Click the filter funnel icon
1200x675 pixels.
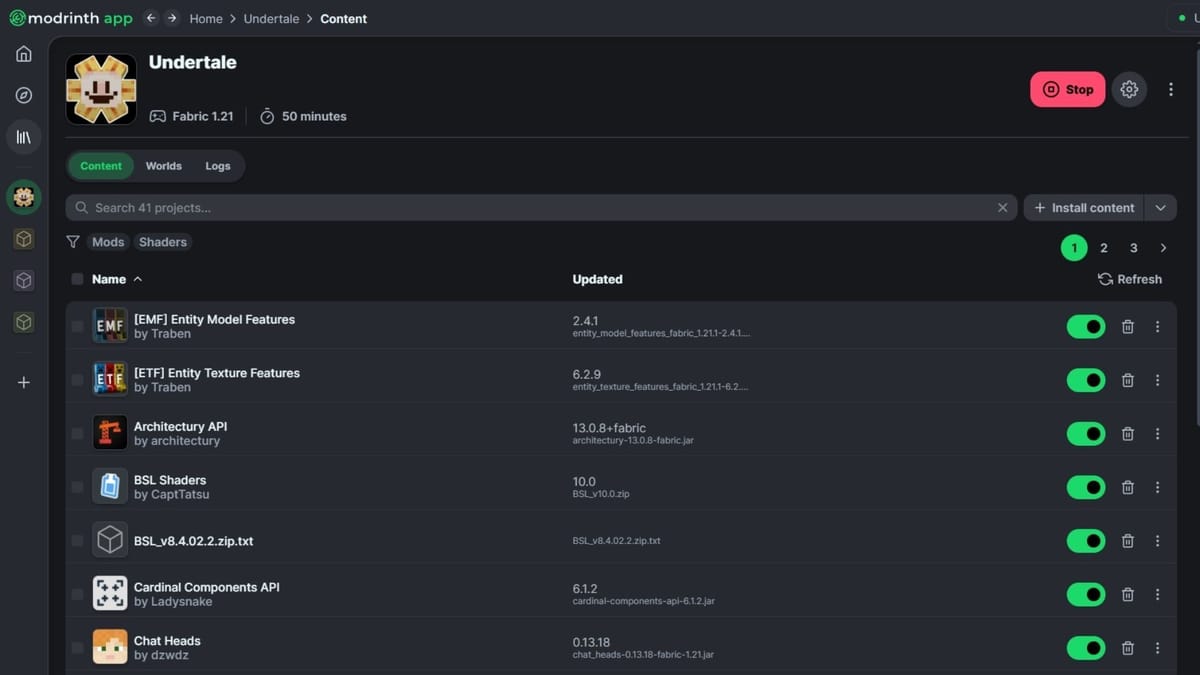73,242
